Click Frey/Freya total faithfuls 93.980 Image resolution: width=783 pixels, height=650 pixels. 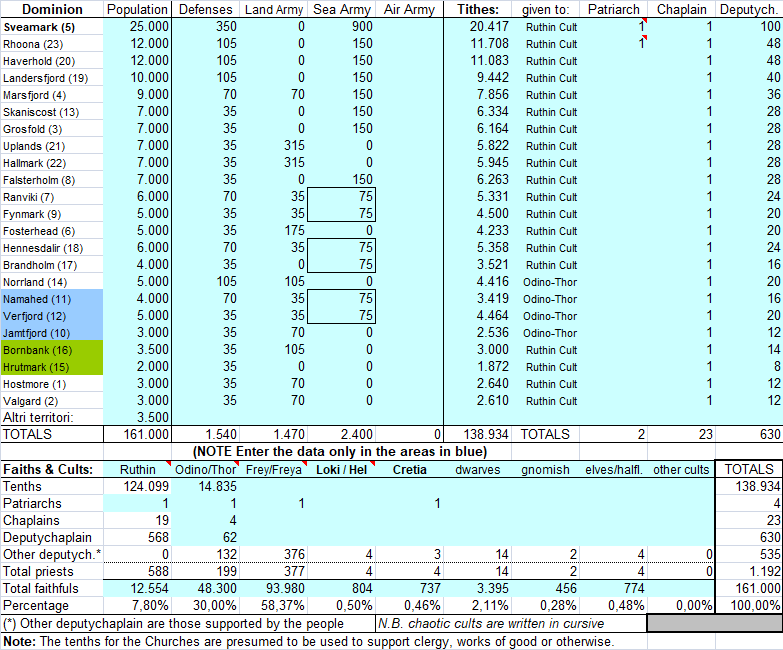pyautogui.click(x=273, y=588)
